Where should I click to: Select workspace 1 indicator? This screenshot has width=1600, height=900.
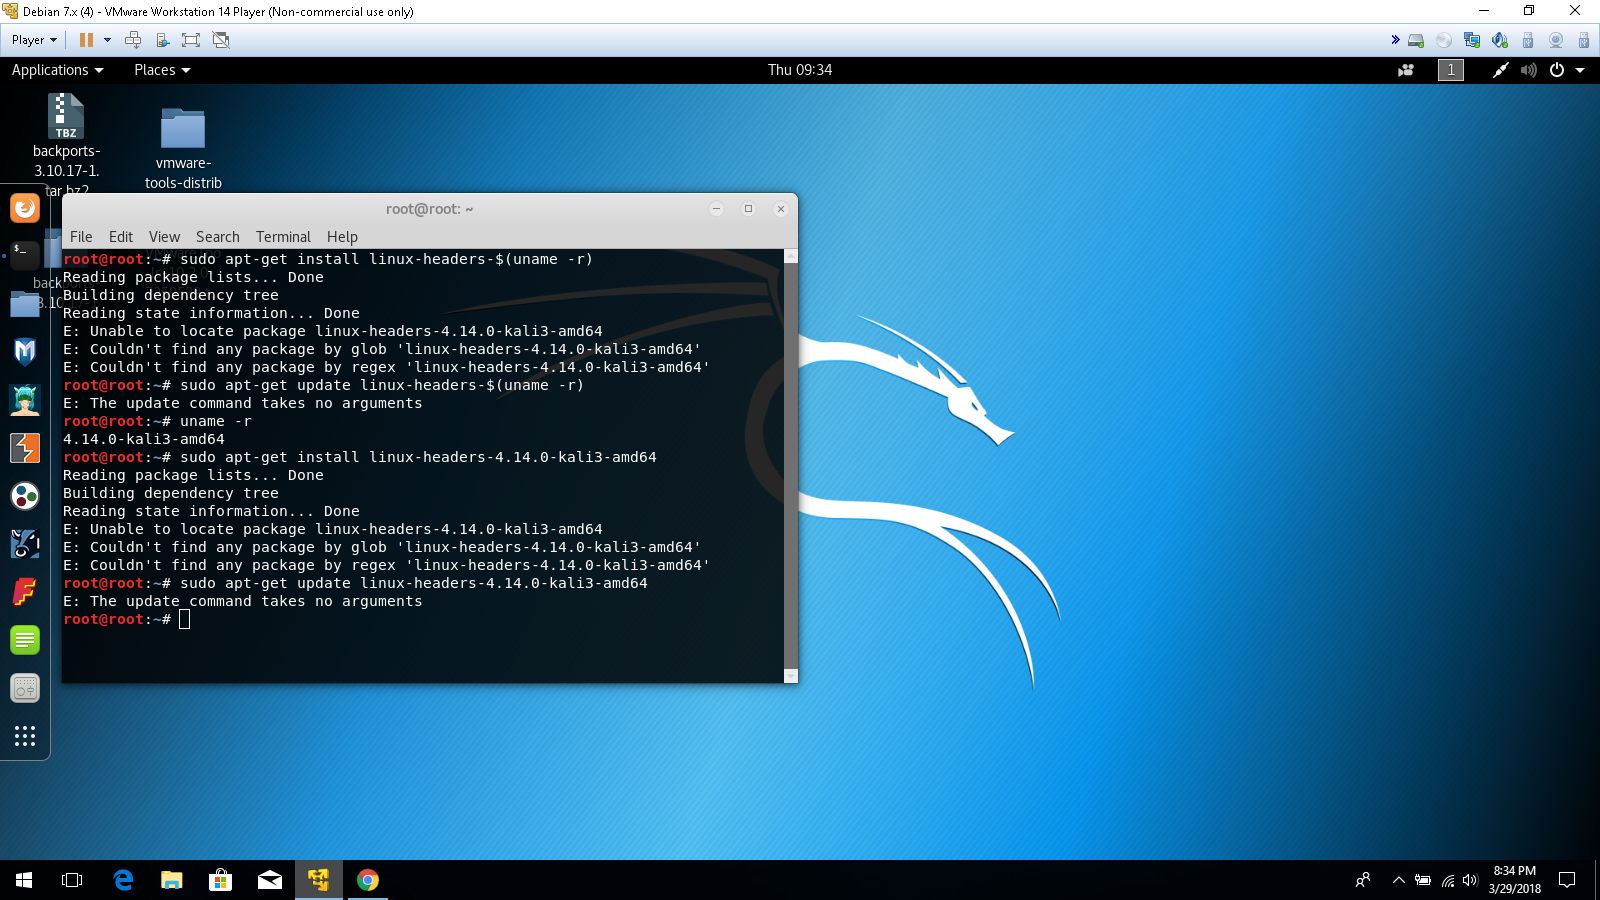[x=1451, y=70]
